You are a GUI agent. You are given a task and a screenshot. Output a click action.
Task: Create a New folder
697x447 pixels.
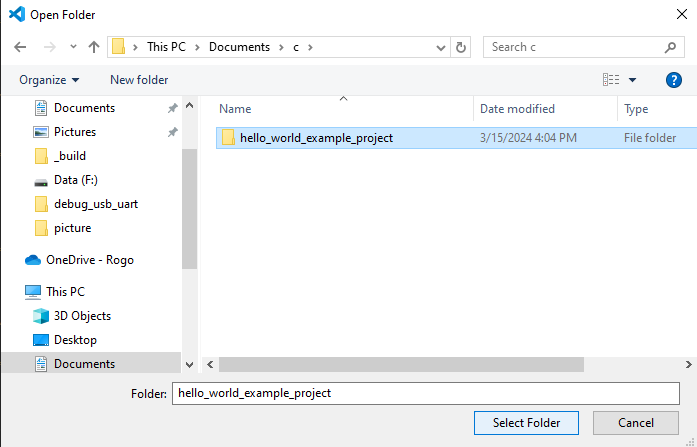point(139,80)
